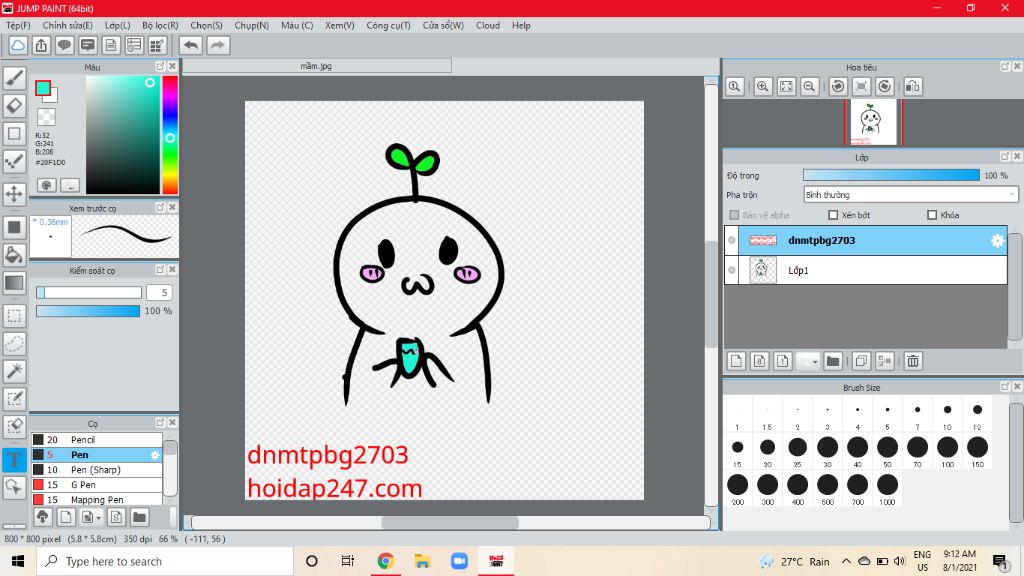The height and width of the screenshot is (576, 1024).
Task: Toggle the Khóa checkbox
Action: coord(932,215)
